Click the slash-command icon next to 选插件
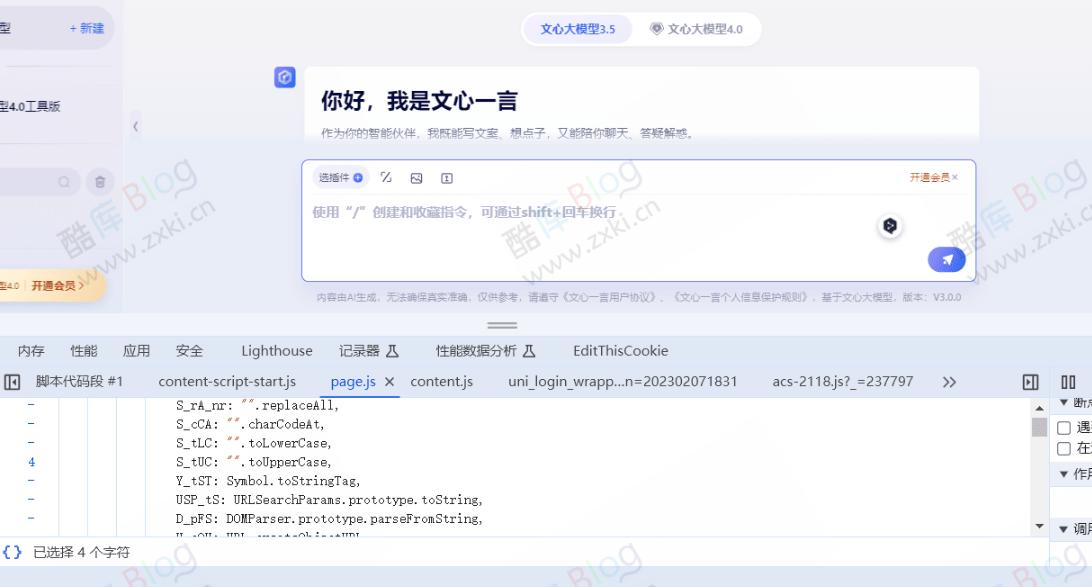 pos(386,177)
